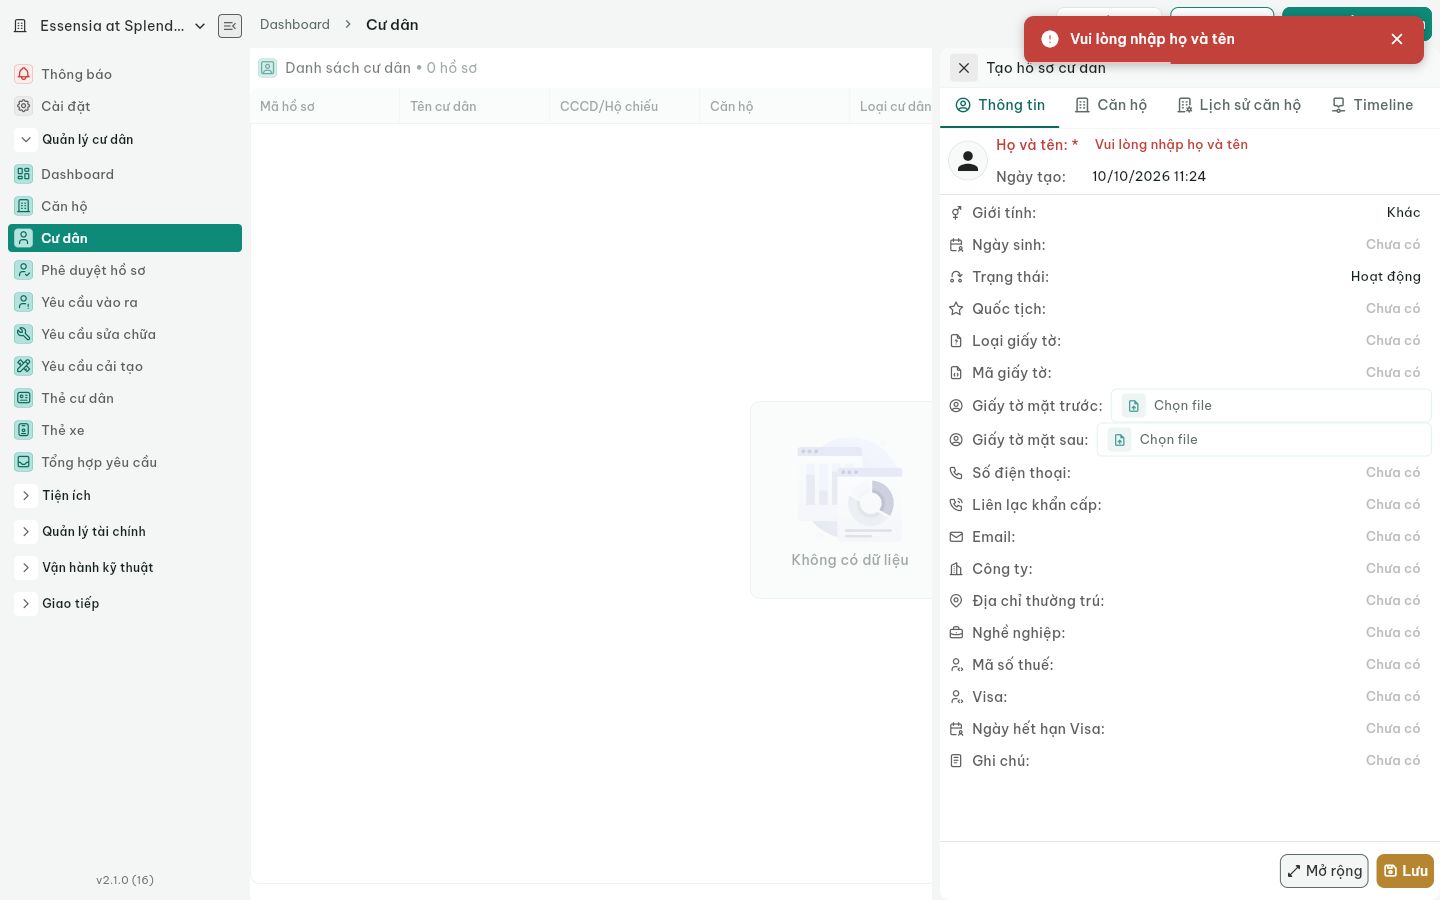Open the Thông báo bell icon
Viewport: 1440px width, 900px height.
pos(24,74)
